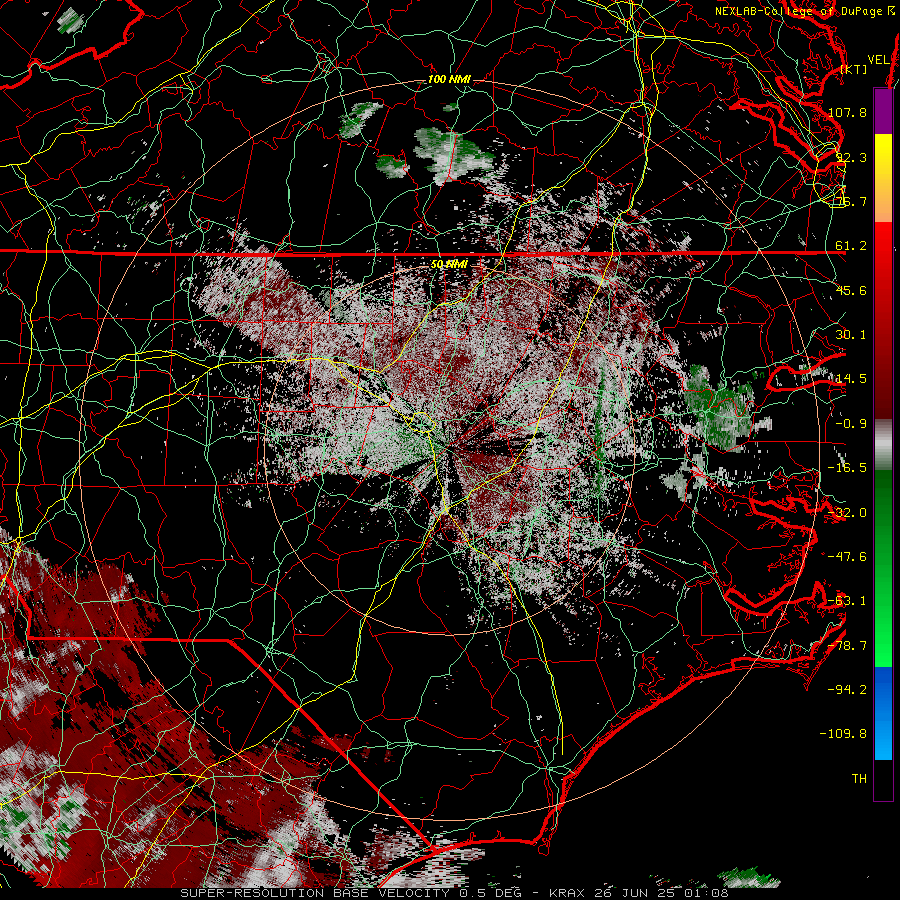Select the 30.1 value on the velocity scale

(x=851, y=335)
